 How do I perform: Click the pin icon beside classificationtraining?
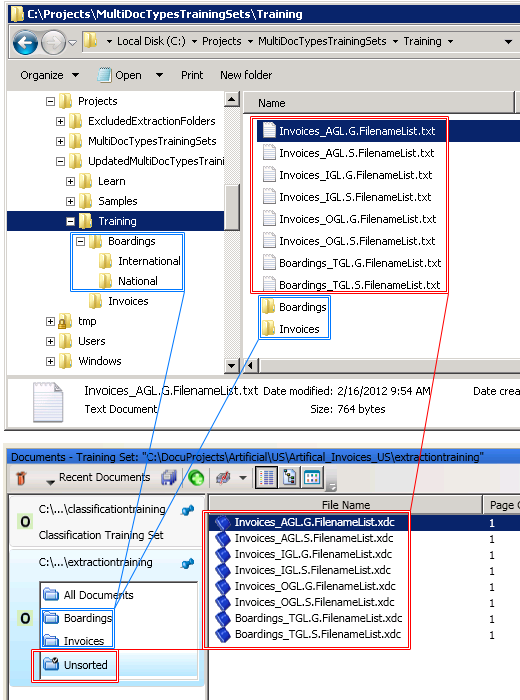point(187,510)
